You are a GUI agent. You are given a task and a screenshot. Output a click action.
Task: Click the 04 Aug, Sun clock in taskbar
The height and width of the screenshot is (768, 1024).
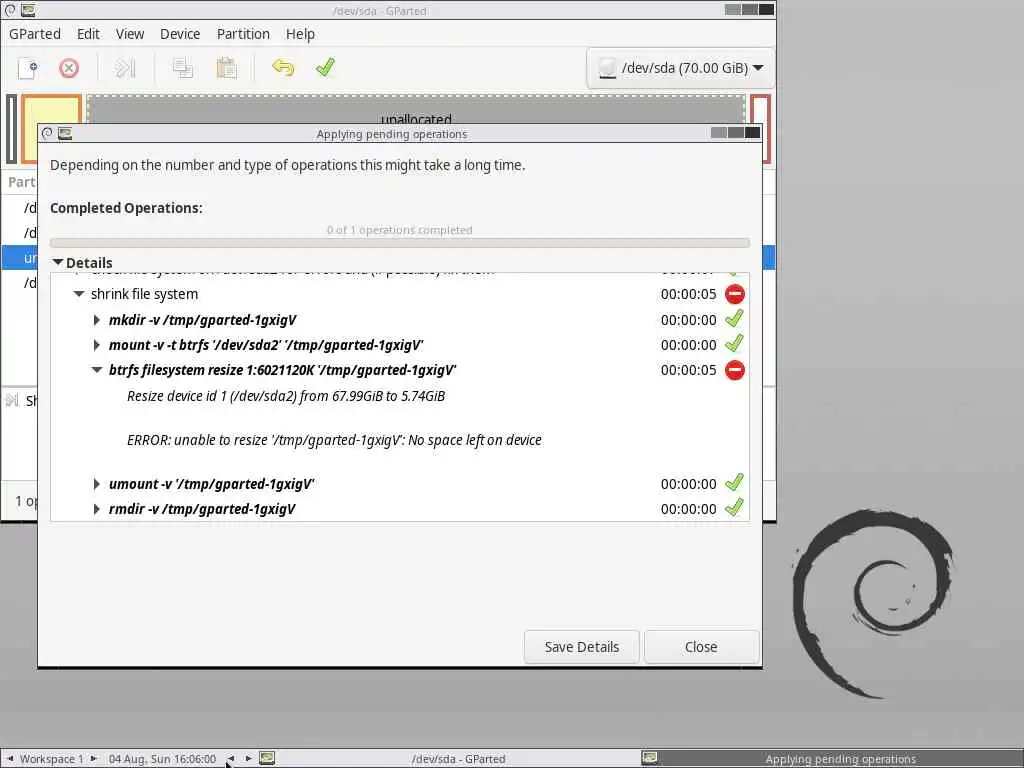point(162,758)
